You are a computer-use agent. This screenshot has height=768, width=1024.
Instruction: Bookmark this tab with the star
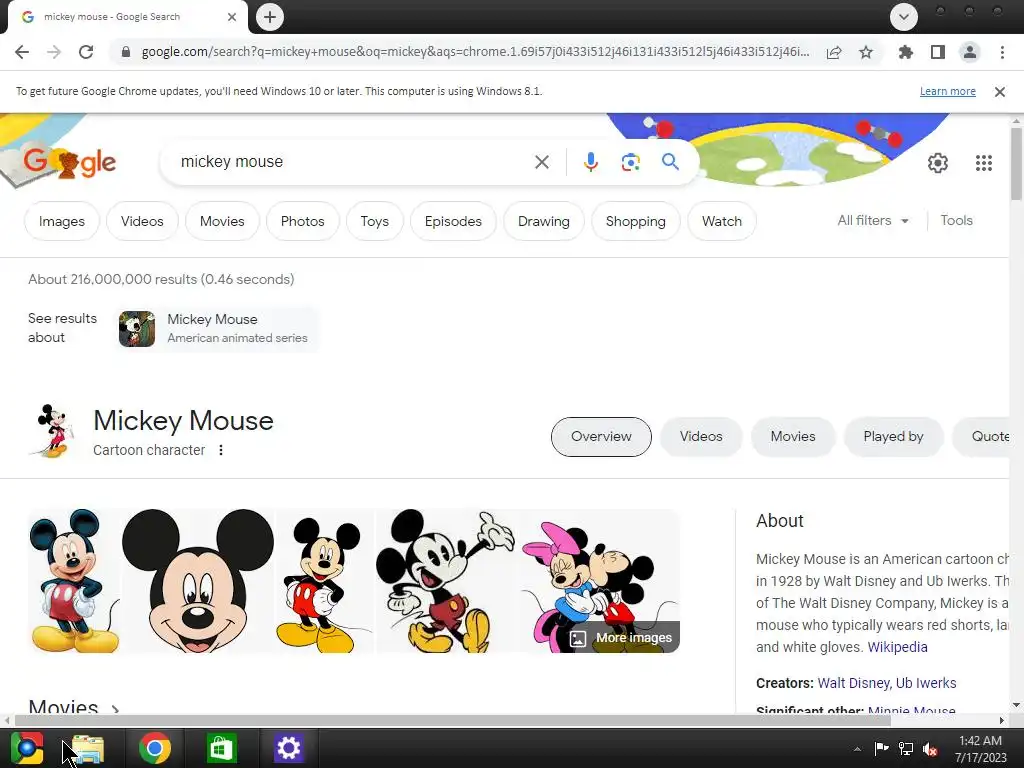866,52
